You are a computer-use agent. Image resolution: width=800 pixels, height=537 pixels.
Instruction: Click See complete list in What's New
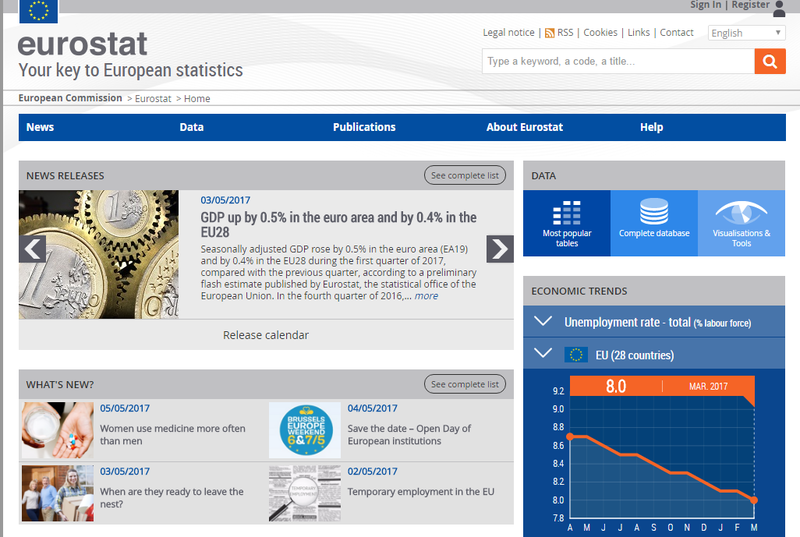(465, 384)
